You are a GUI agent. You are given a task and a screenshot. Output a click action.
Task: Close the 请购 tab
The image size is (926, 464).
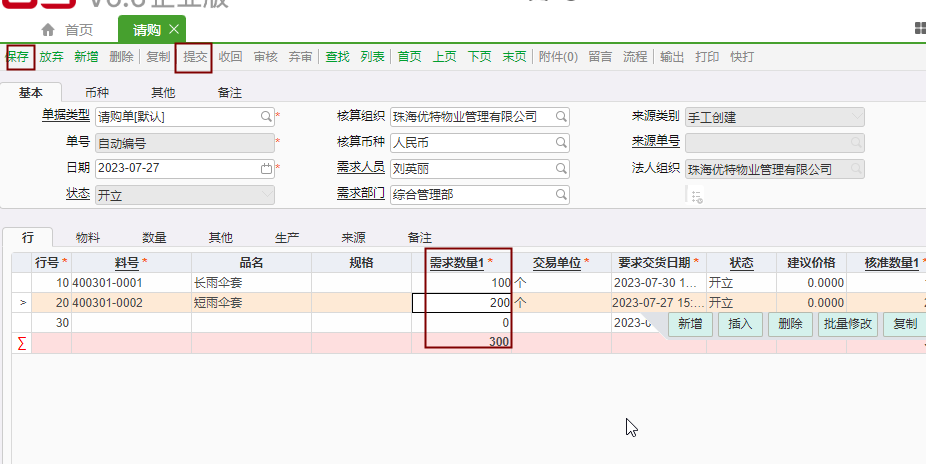click(174, 30)
